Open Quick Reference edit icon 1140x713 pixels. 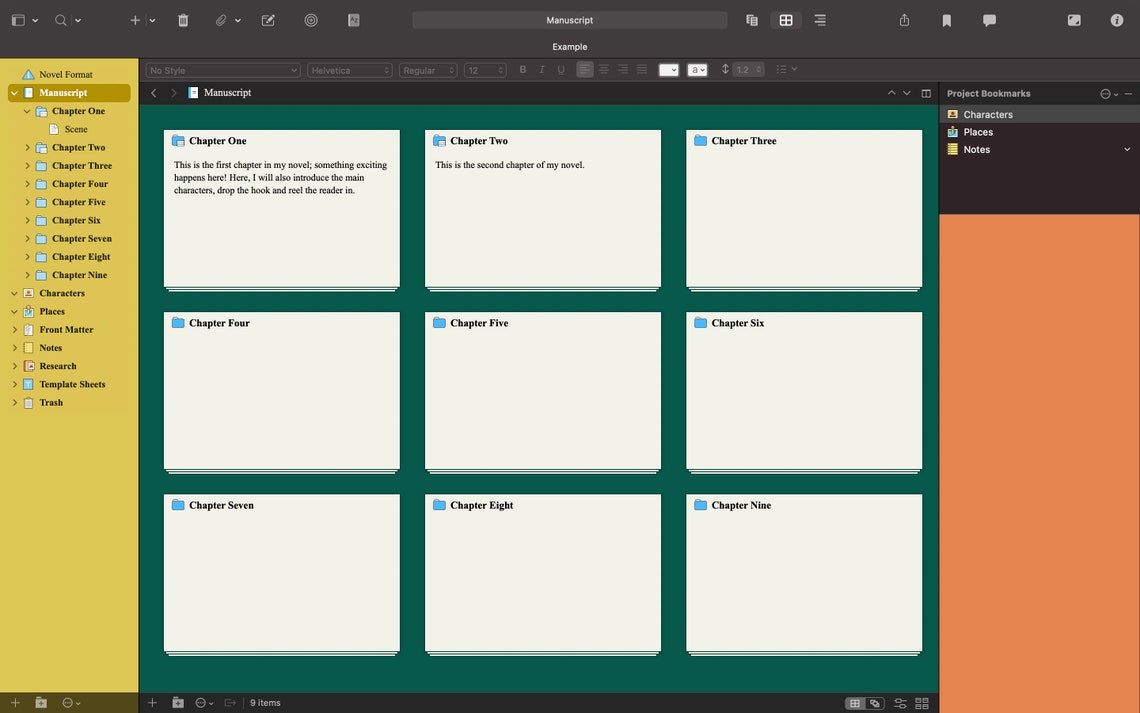click(268, 20)
